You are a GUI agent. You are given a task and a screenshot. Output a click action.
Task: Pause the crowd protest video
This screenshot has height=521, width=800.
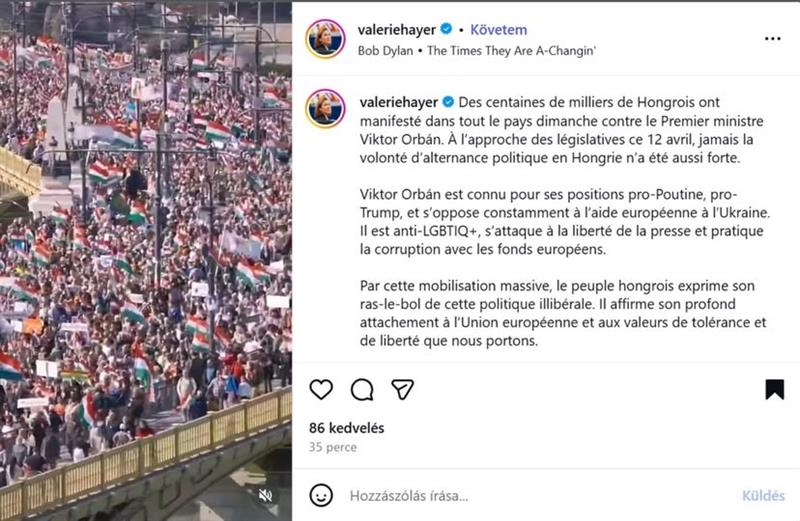coord(146,260)
